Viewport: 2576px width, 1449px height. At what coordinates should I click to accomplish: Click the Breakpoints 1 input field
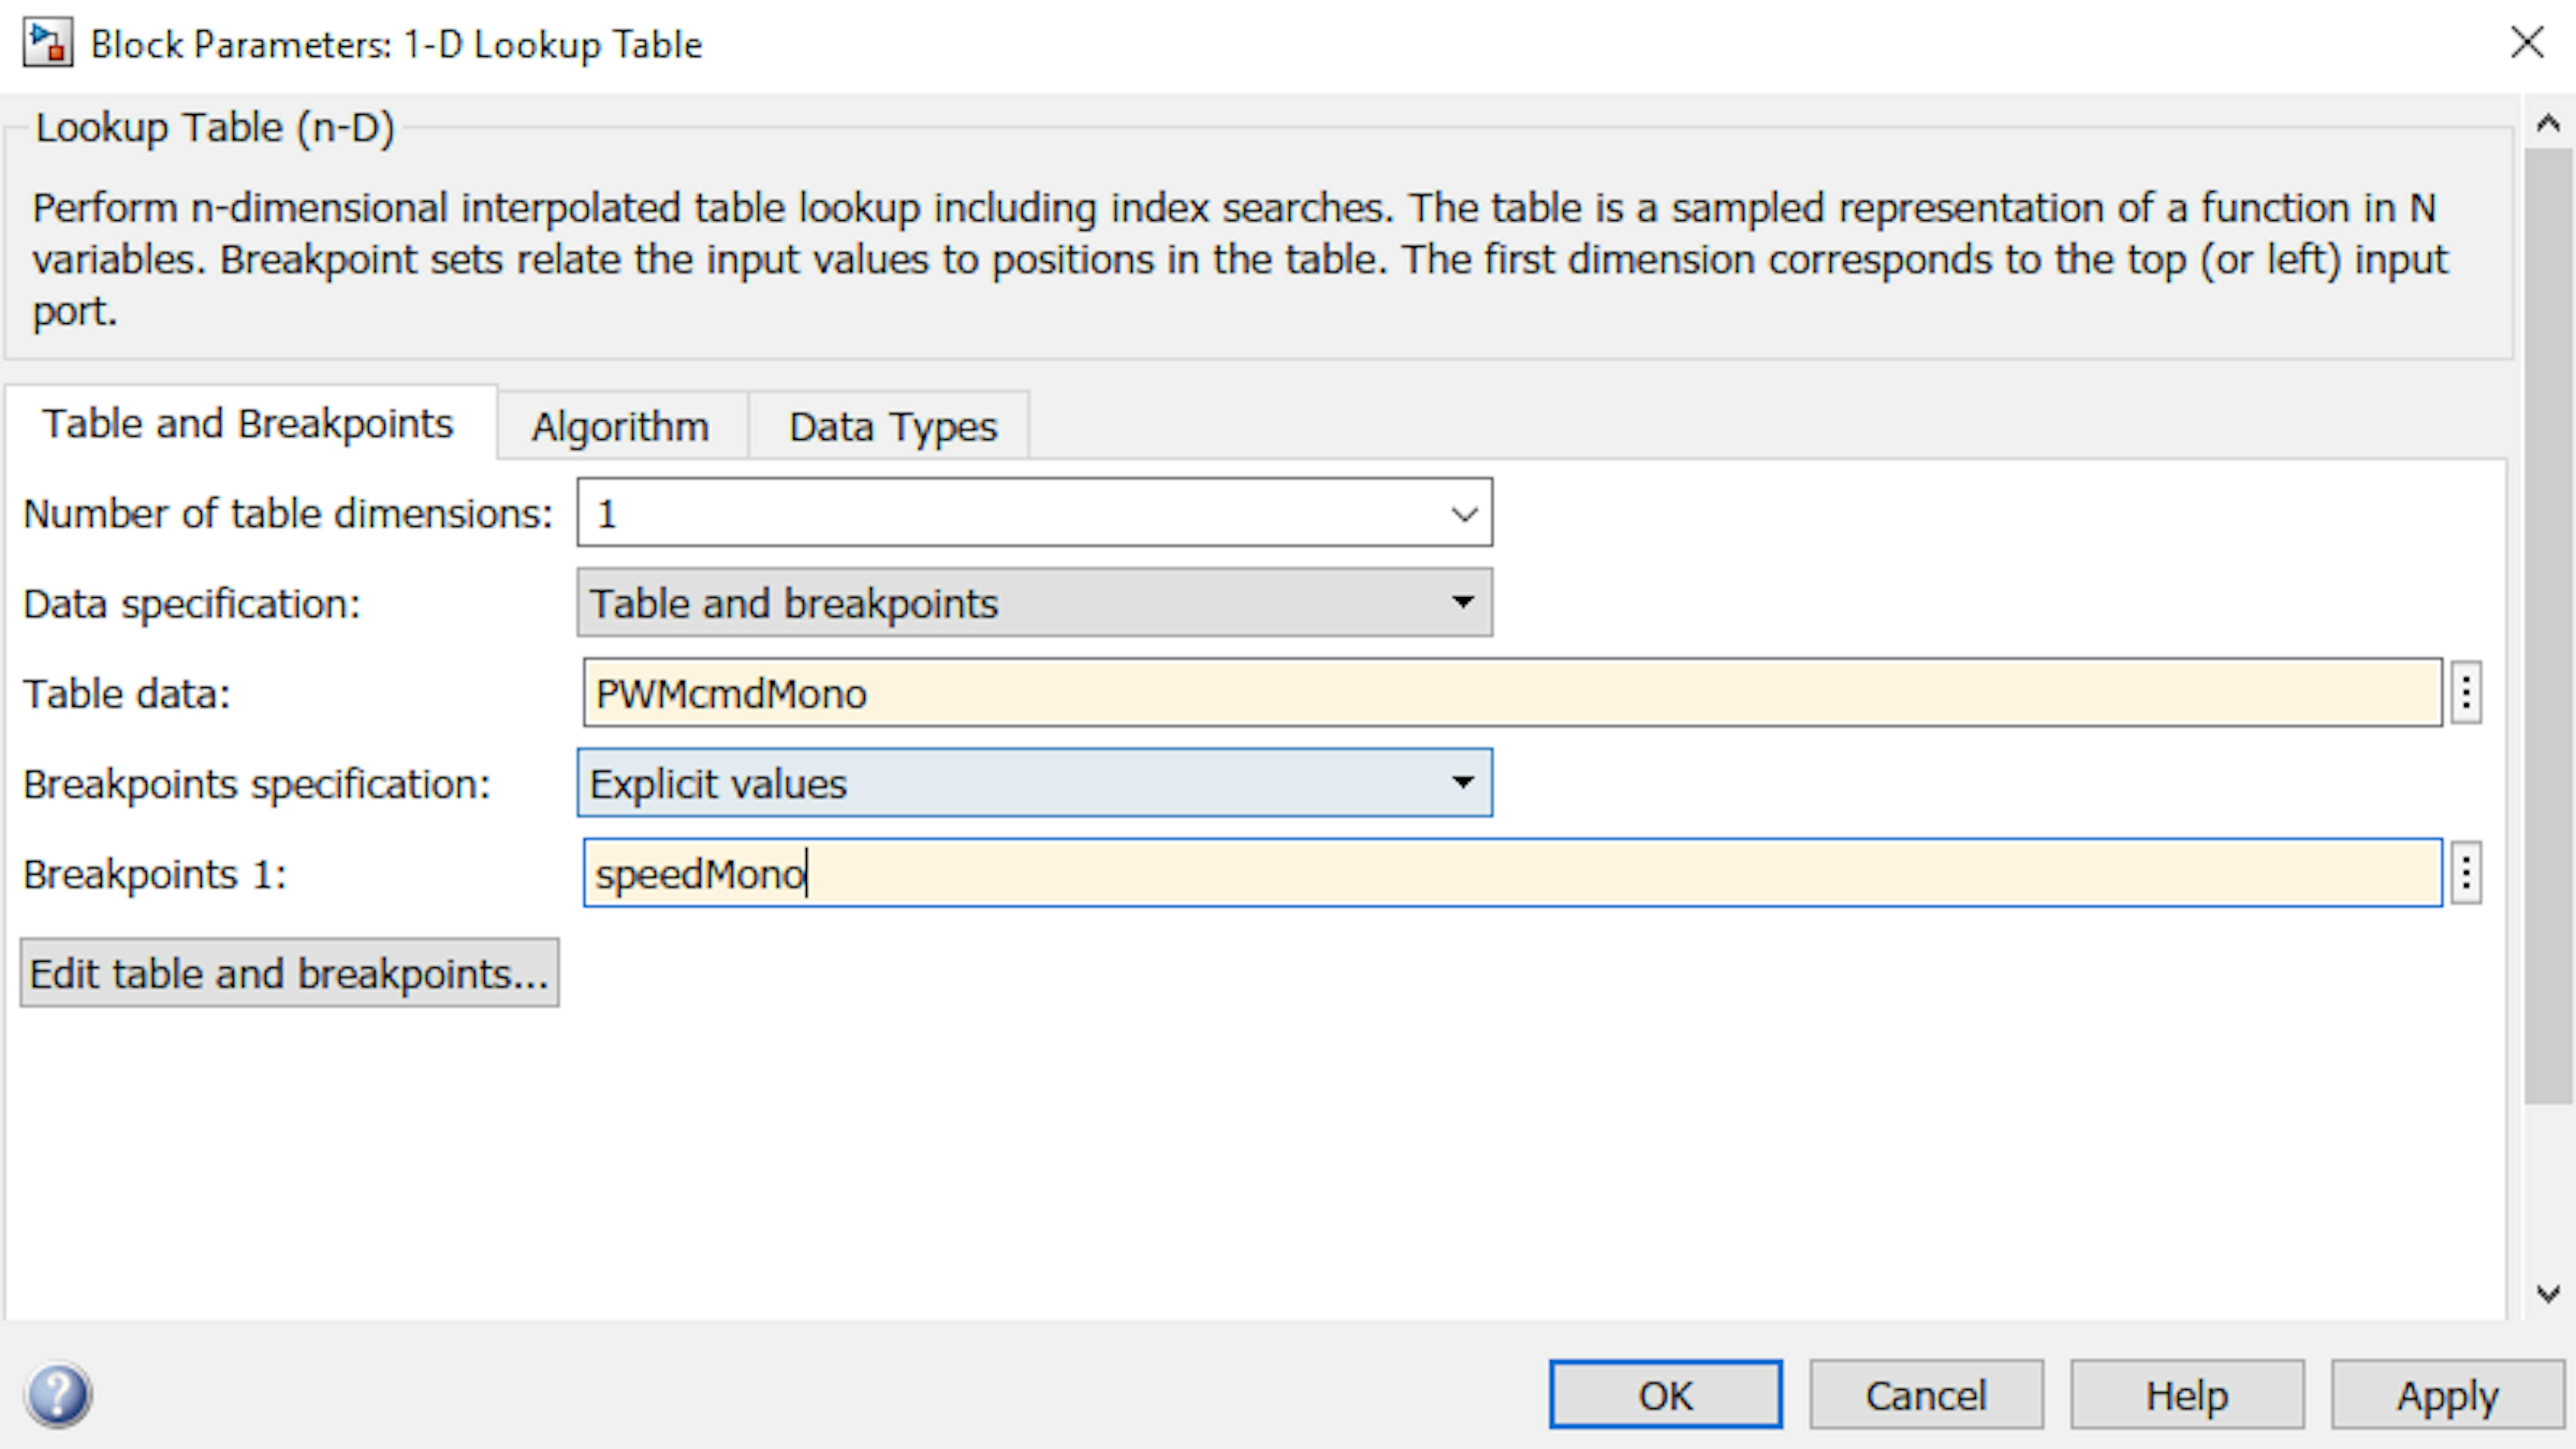point(1512,873)
